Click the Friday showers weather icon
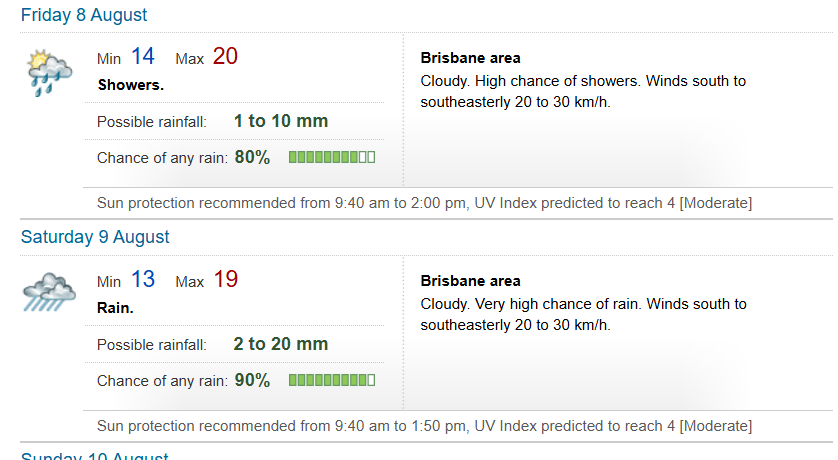Image resolution: width=838 pixels, height=460 pixels. [49, 73]
